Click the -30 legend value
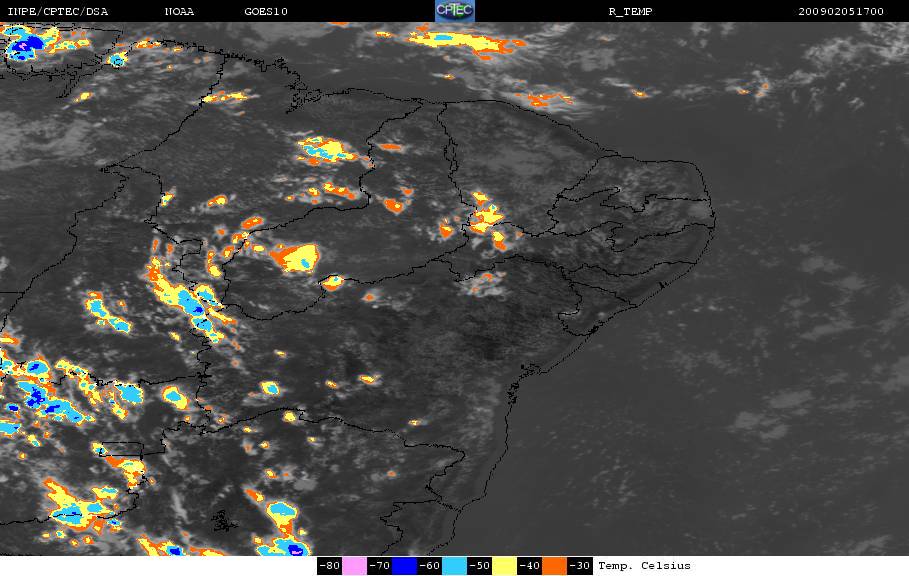Screen dimensions: 909x576 pos(579,566)
